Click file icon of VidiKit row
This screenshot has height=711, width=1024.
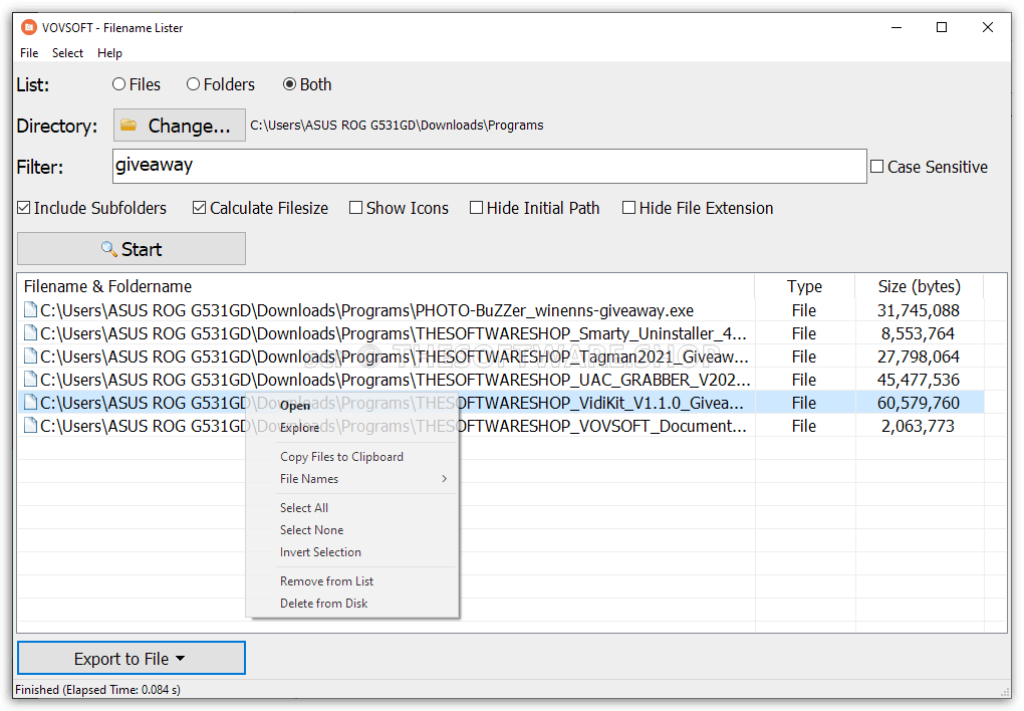30,402
